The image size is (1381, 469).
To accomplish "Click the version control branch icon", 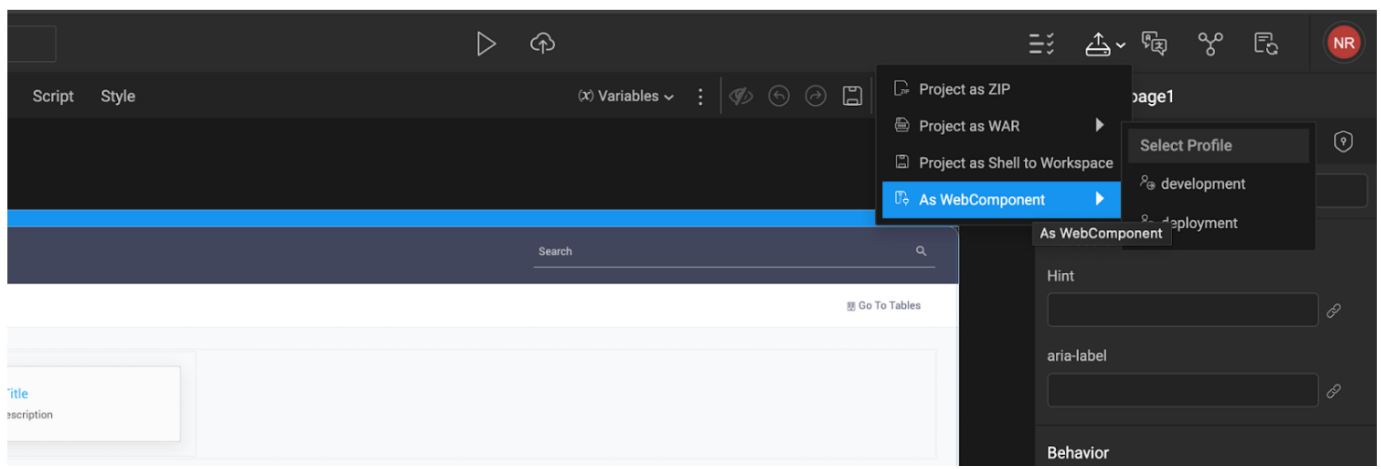I will tap(1211, 43).
